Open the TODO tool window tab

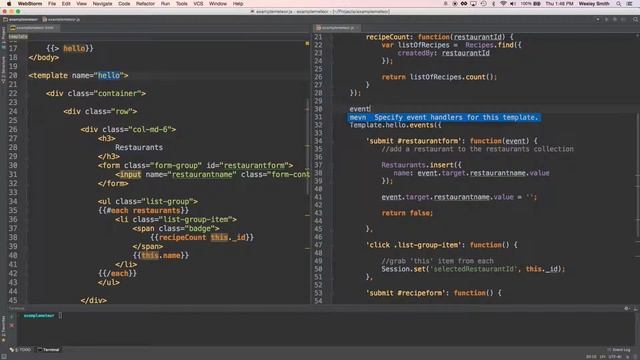21,350
